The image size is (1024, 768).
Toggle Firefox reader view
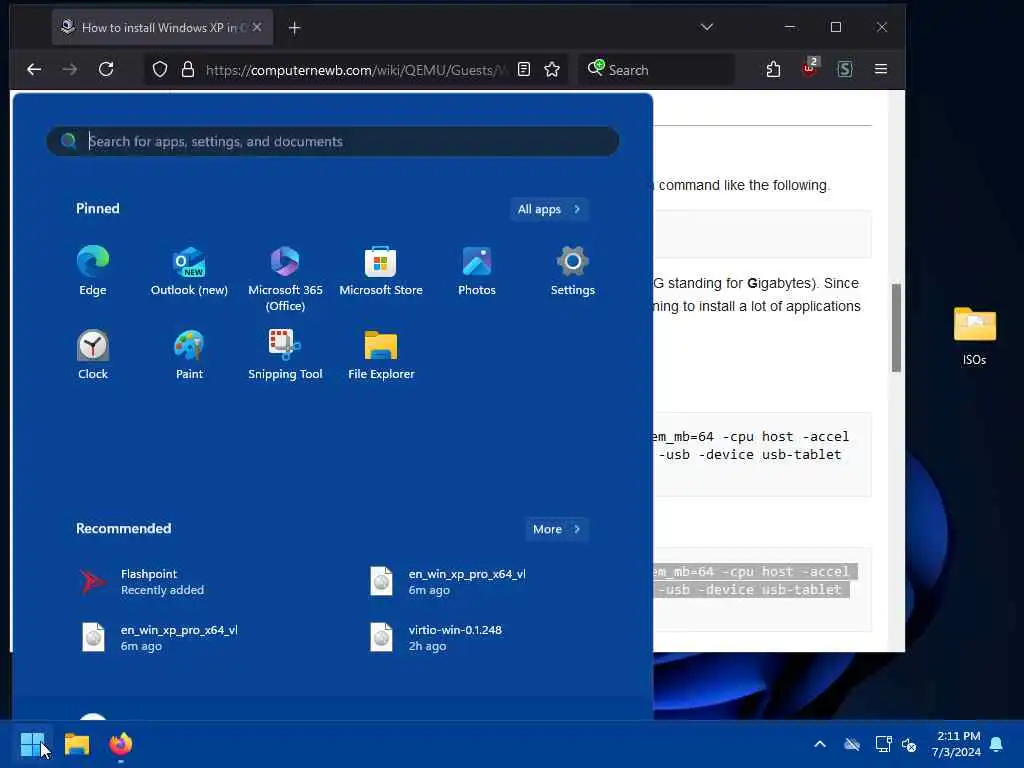(524, 69)
